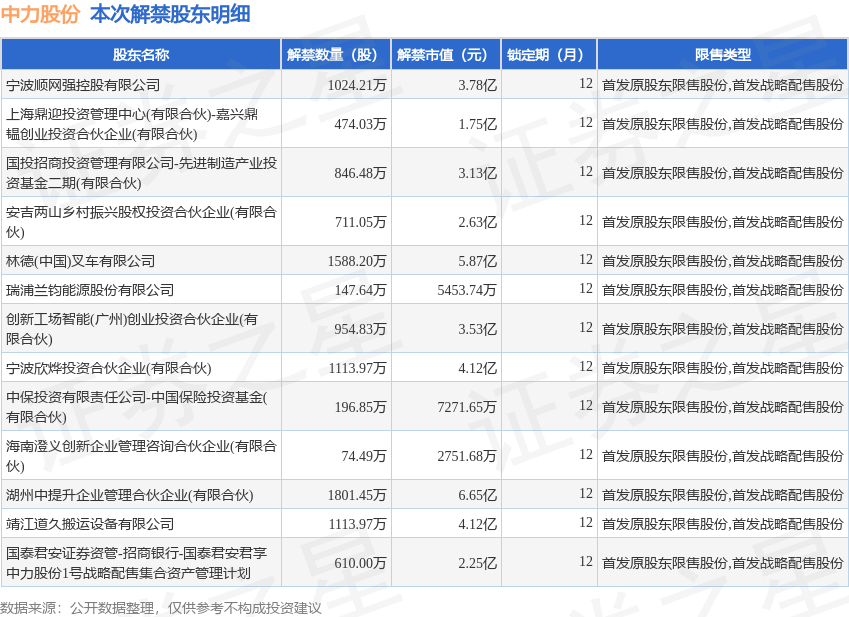Click shareholder 海南澄义创新企业管理咨询合伙企业
Screen dimensions: 849x617
pos(141,456)
